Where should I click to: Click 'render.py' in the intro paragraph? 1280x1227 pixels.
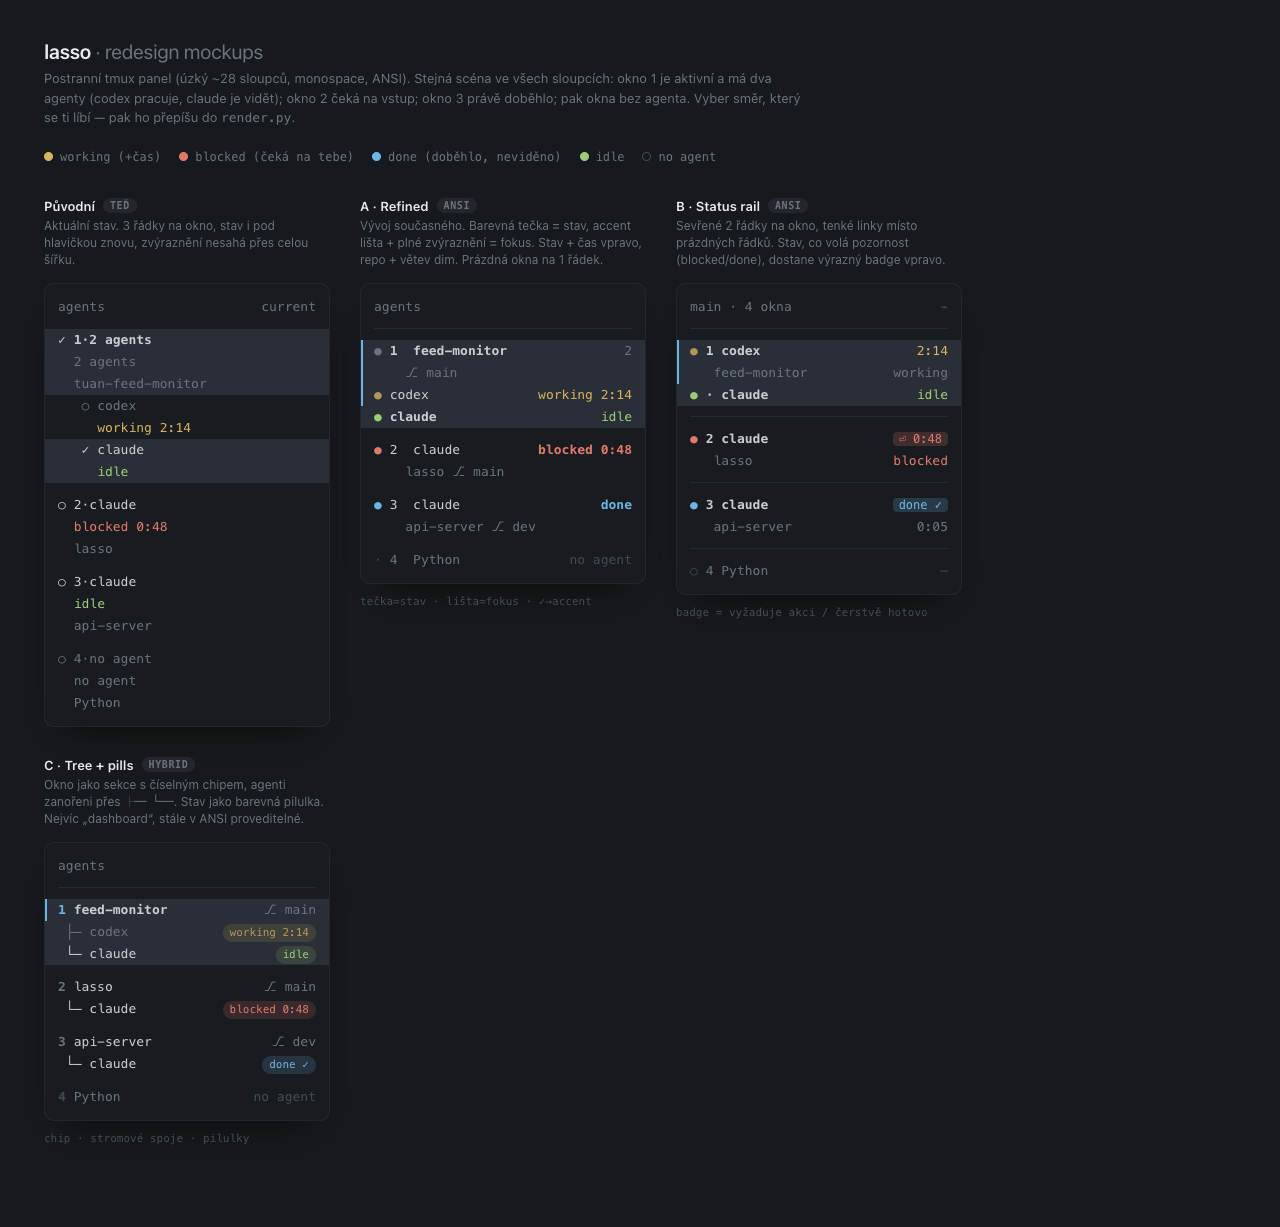[x=256, y=118]
